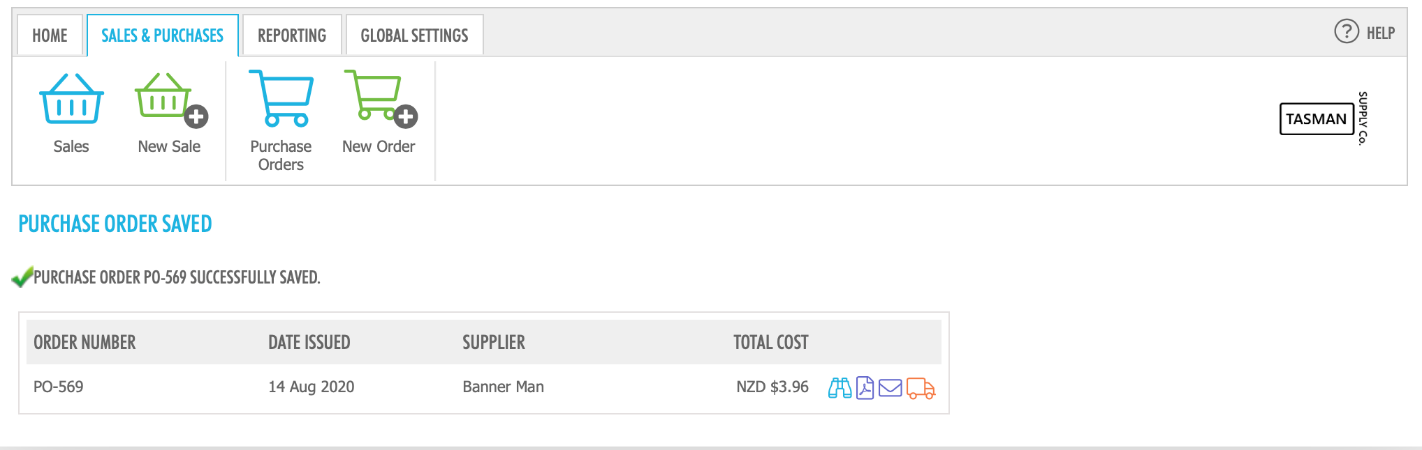Click the PO-569 order number cell
The height and width of the screenshot is (450, 1422).
point(58,386)
